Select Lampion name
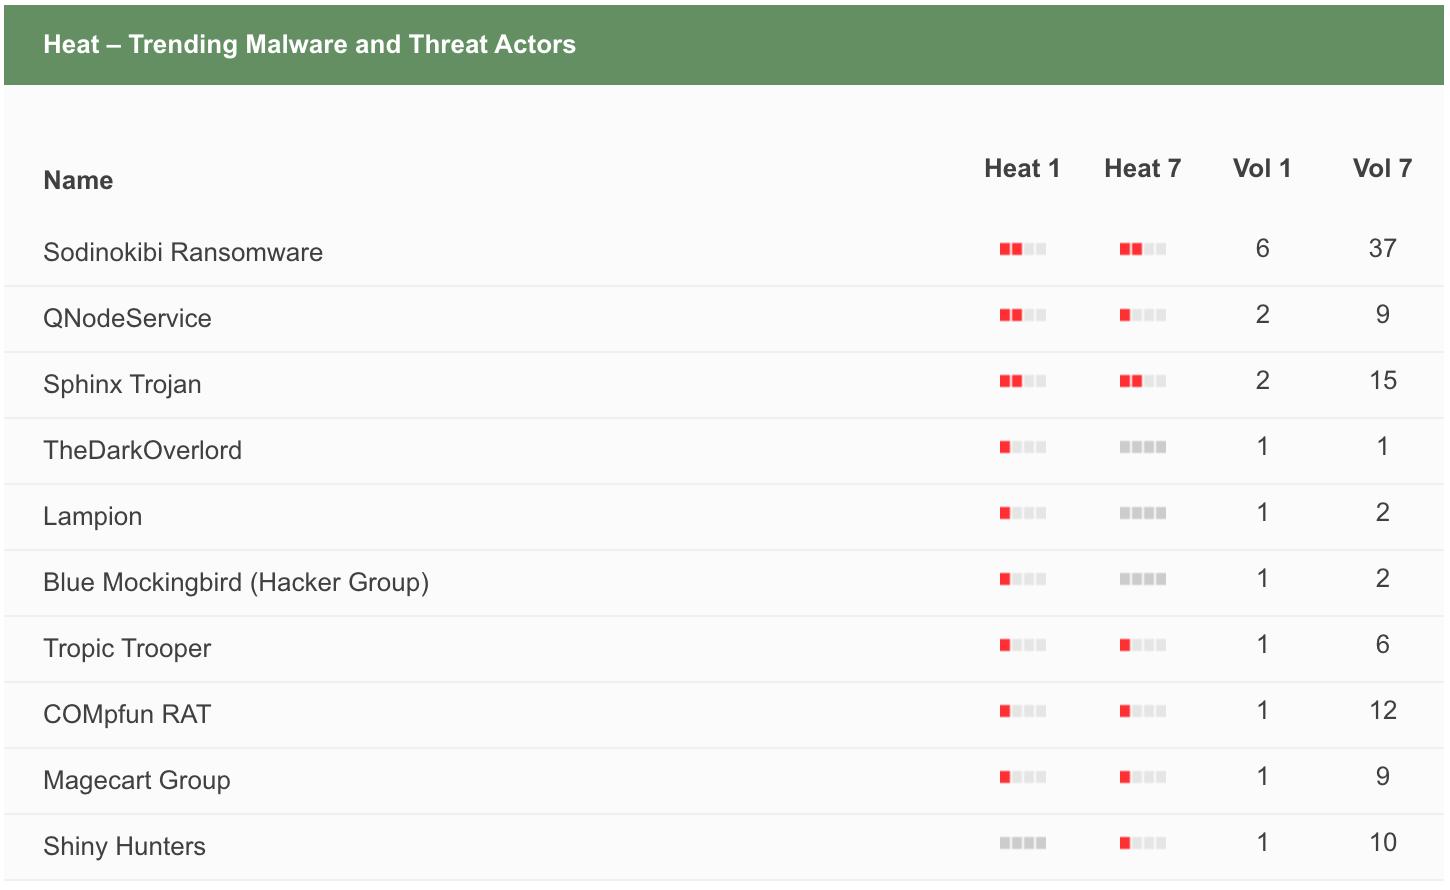1450x890 pixels. [x=92, y=516]
